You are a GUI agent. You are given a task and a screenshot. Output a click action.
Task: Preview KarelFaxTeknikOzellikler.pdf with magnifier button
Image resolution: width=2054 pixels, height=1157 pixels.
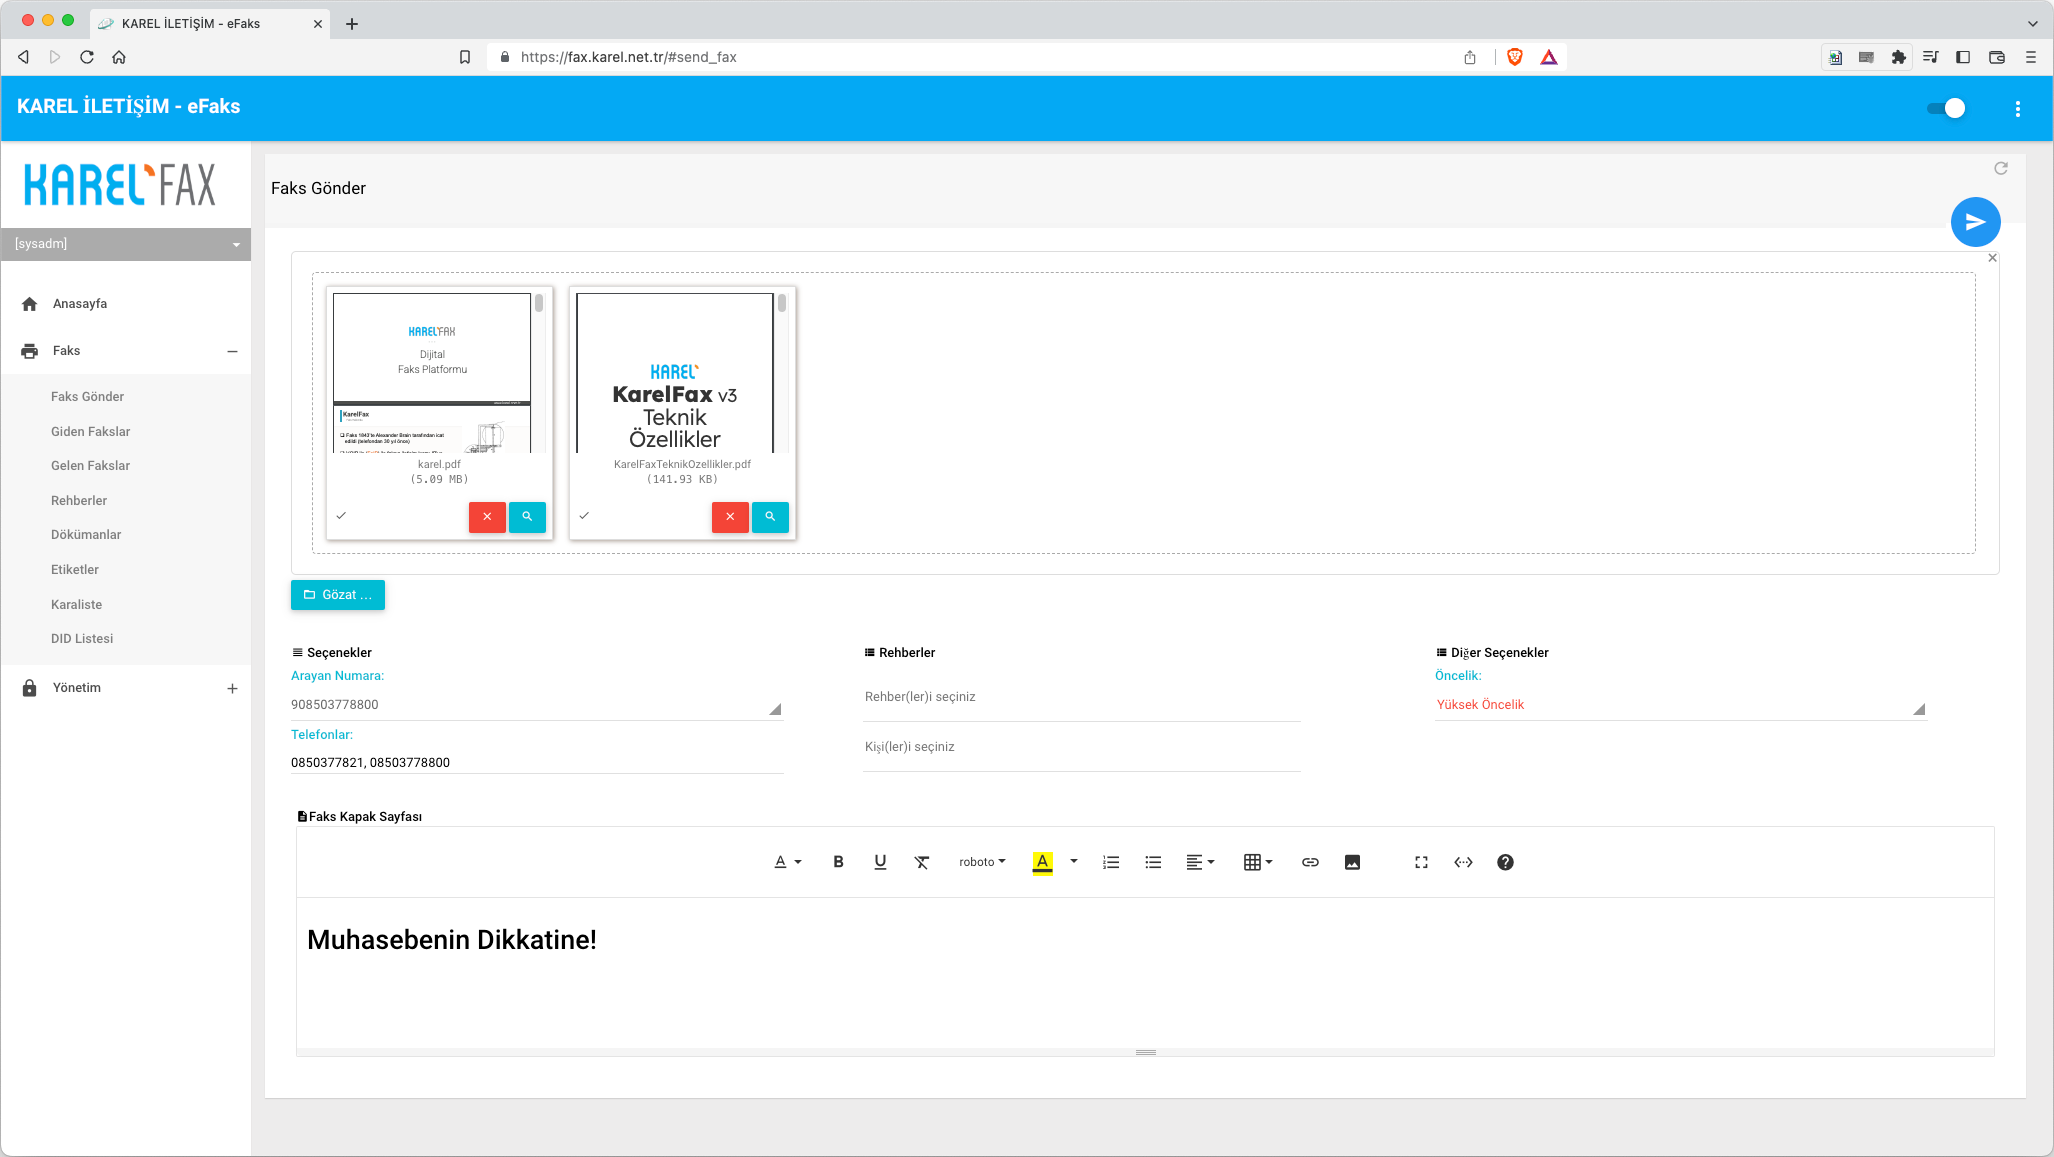point(770,517)
